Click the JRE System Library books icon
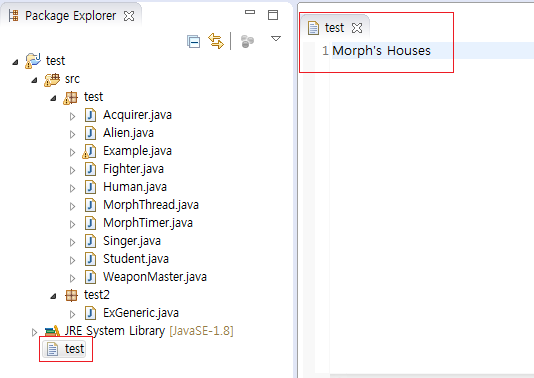Image resolution: width=534 pixels, height=378 pixels. (x=52, y=331)
